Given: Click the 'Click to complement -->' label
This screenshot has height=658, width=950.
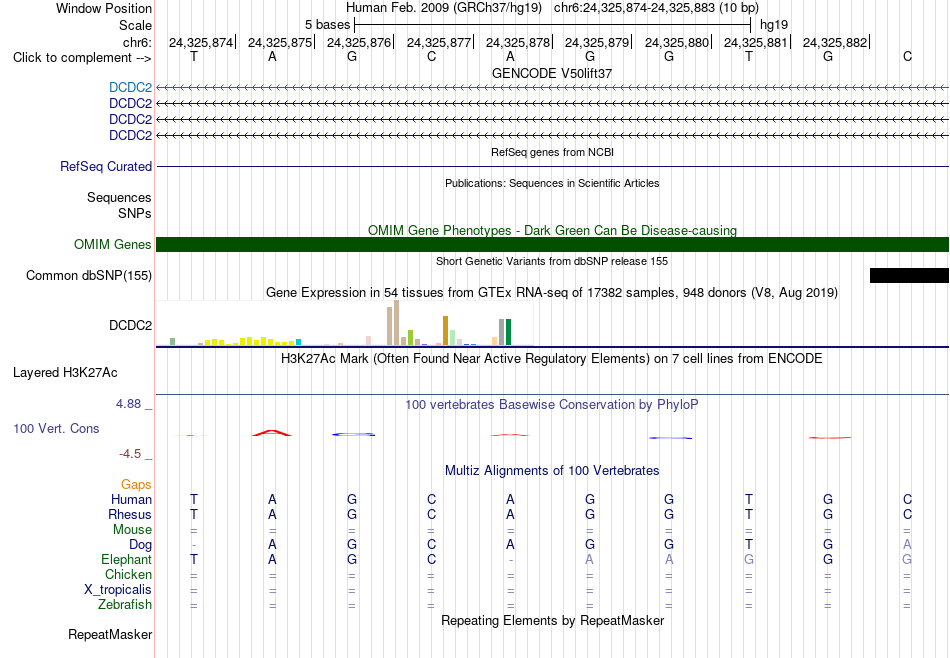Looking at the screenshot, I should [82, 58].
